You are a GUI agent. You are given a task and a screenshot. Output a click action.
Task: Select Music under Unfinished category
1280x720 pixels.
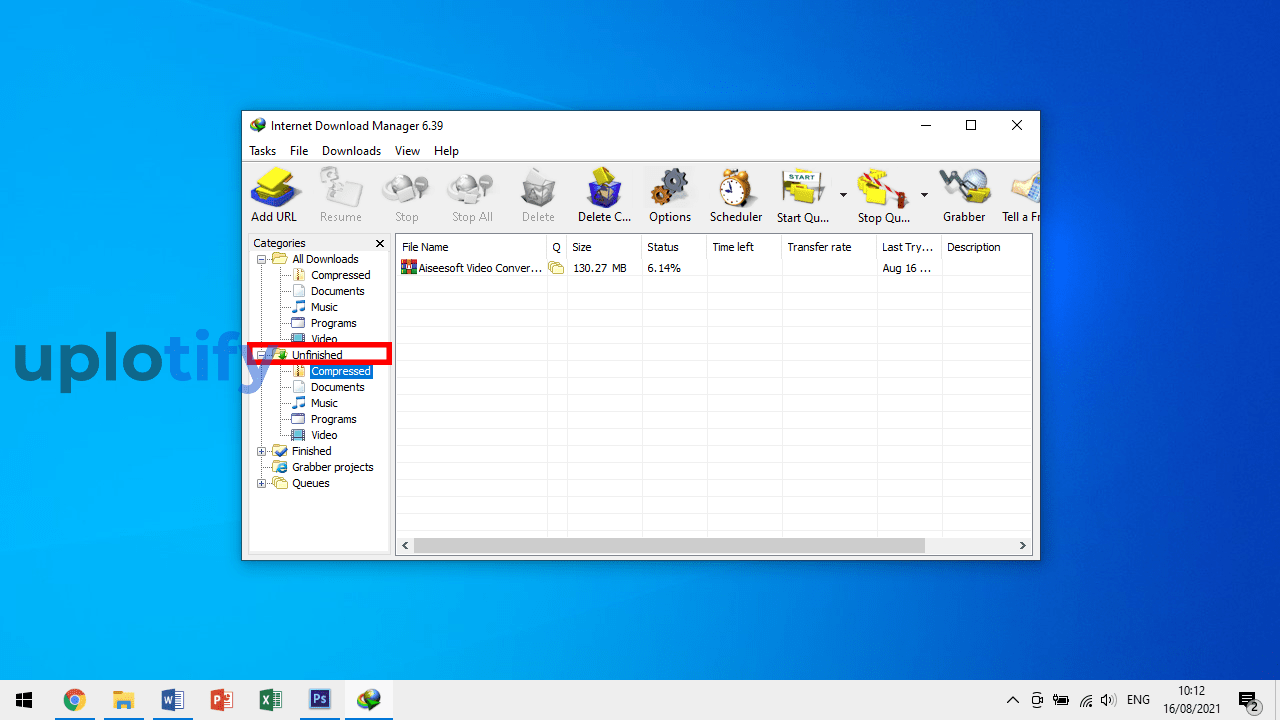pyautogui.click(x=322, y=403)
